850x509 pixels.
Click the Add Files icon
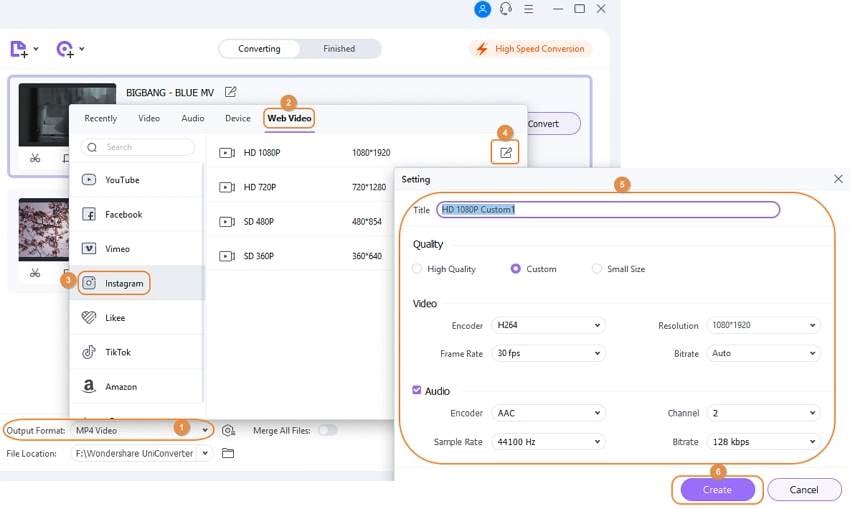[19, 49]
